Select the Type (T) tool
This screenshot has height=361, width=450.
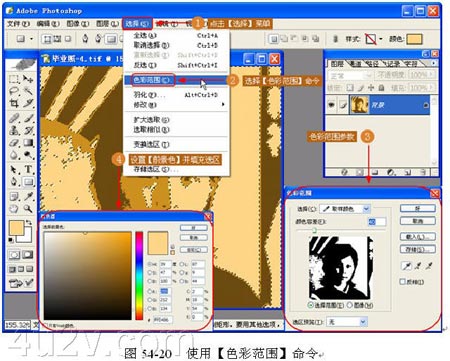29,169
